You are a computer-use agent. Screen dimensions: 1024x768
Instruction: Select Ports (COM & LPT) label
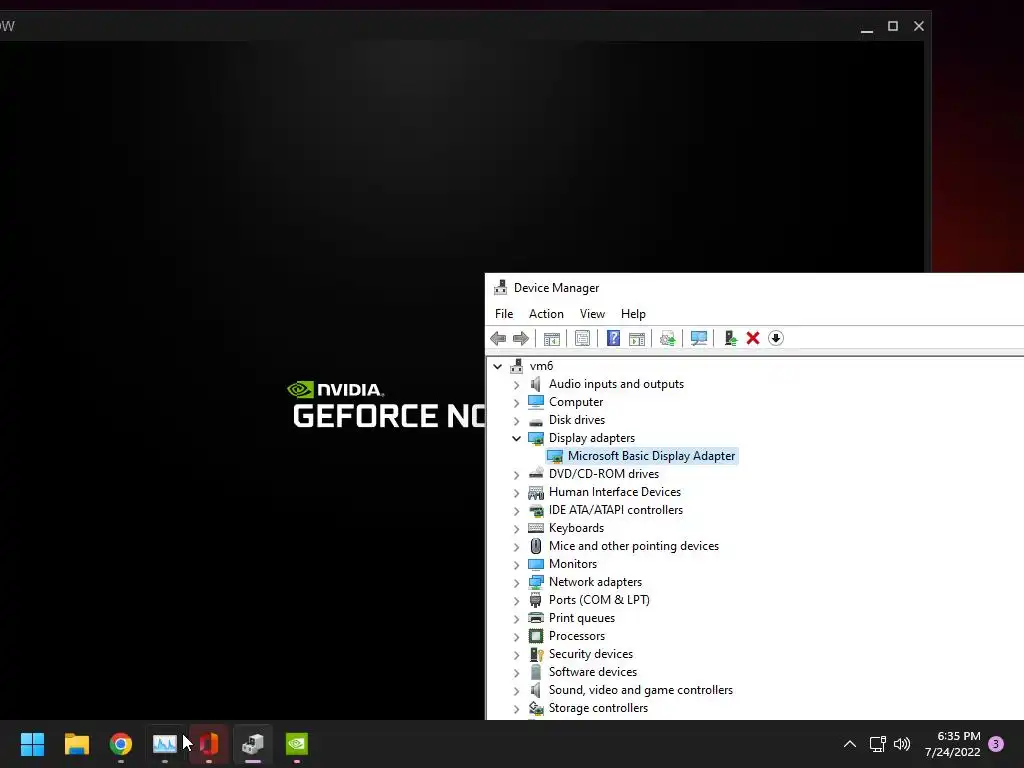click(599, 600)
